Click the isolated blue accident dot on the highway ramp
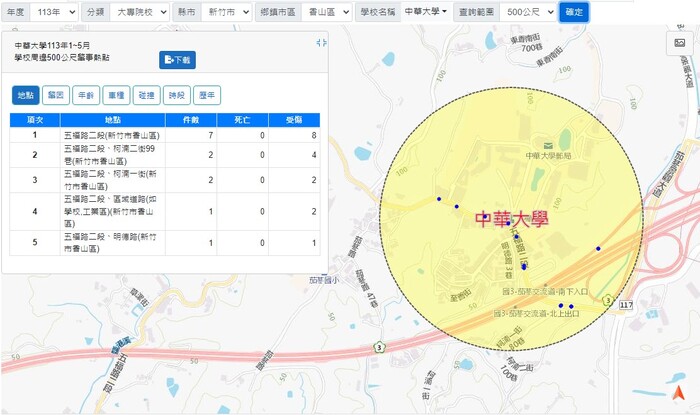Image resolution: width=700 pixels, height=415 pixels. tap(598, 249)
